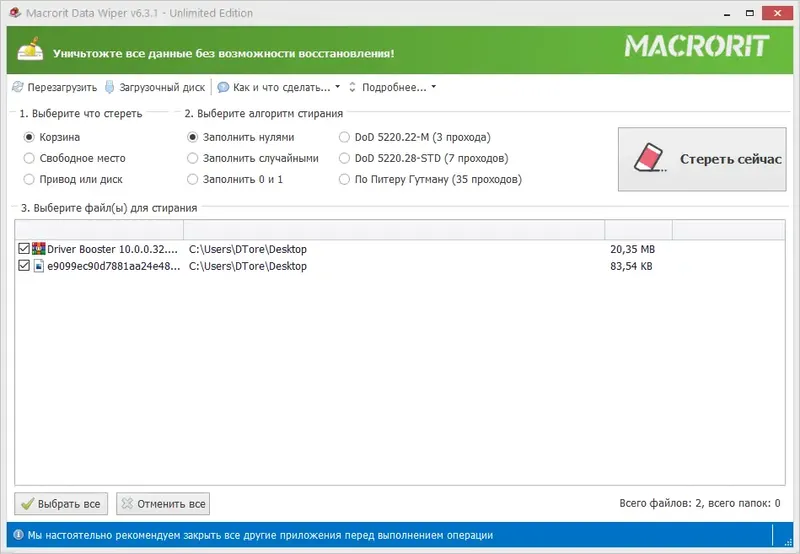Image resolution: width=800 pixels, height=554 pixels.
Task: Click Загрузочный диск toolbar item
Action: [155, 87]
